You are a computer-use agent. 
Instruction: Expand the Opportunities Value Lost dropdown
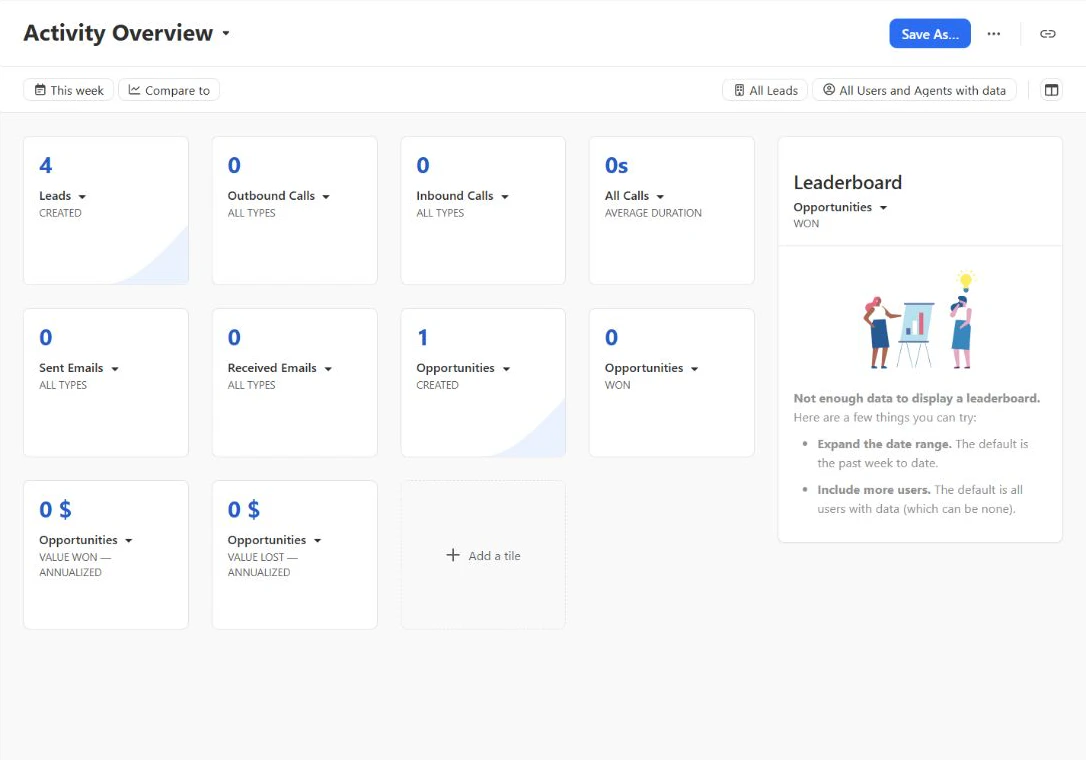point(317,540)
